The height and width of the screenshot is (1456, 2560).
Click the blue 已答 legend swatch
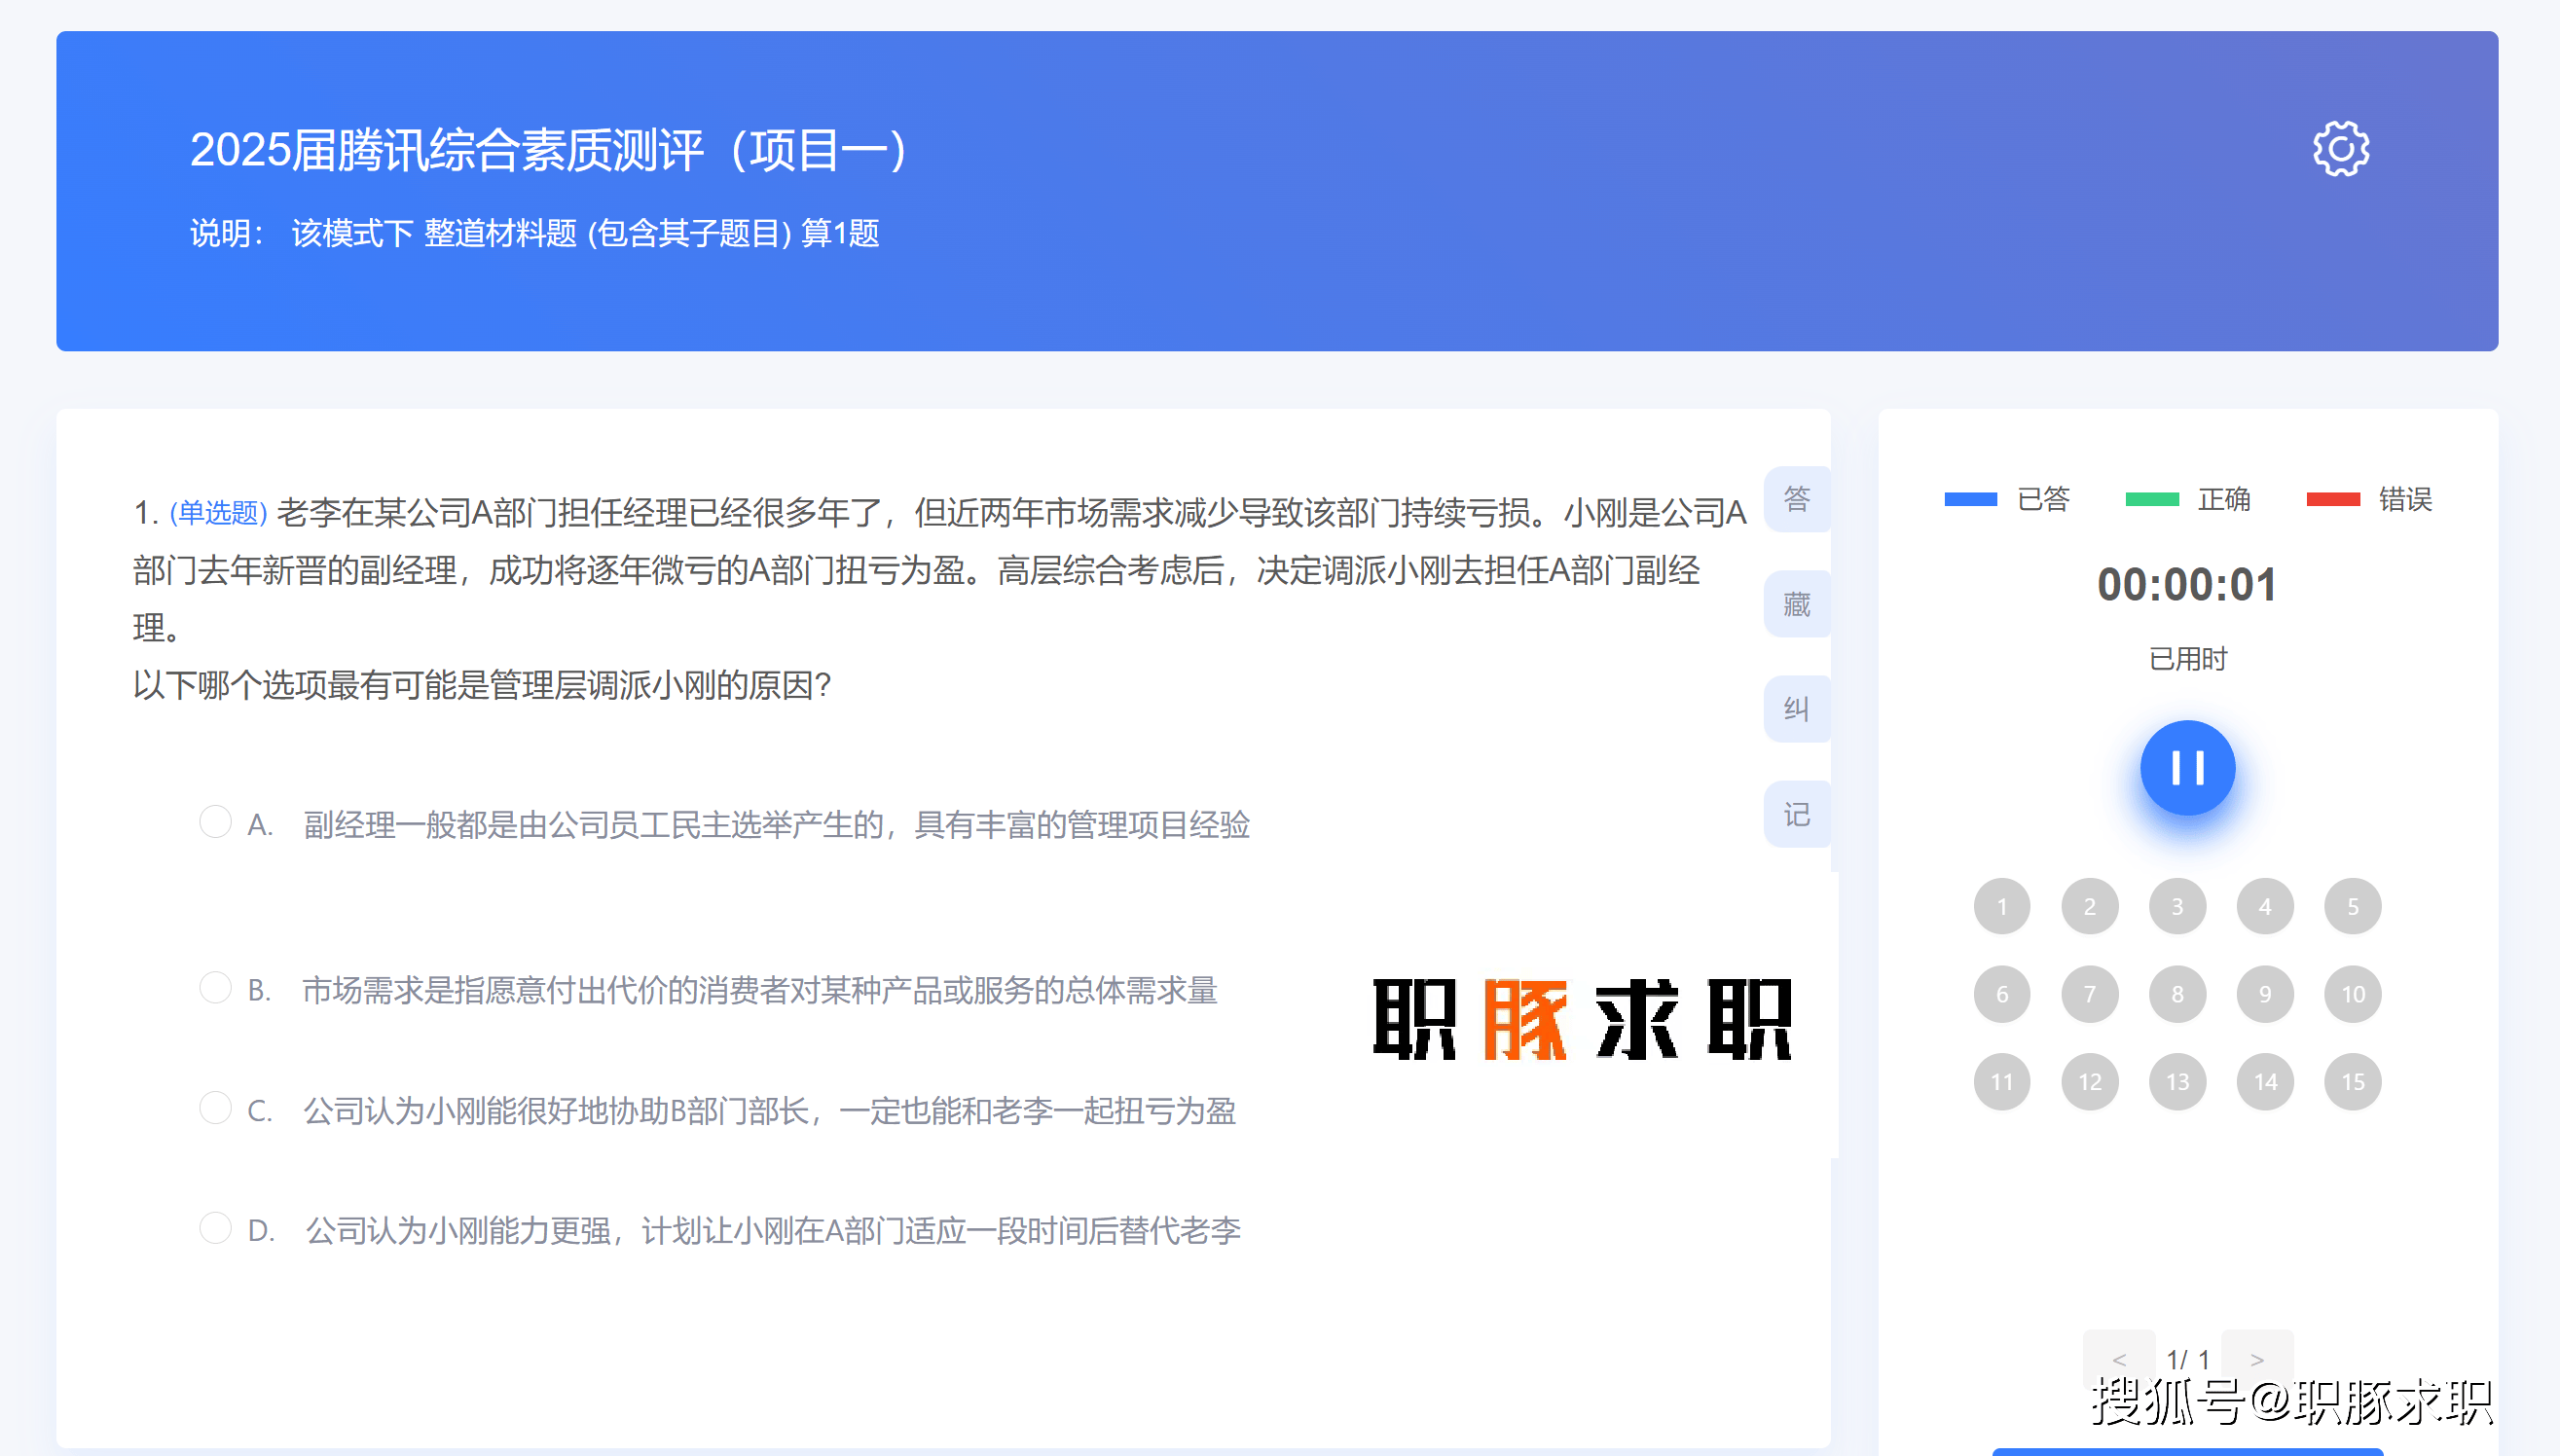[x=1970, y=499]
